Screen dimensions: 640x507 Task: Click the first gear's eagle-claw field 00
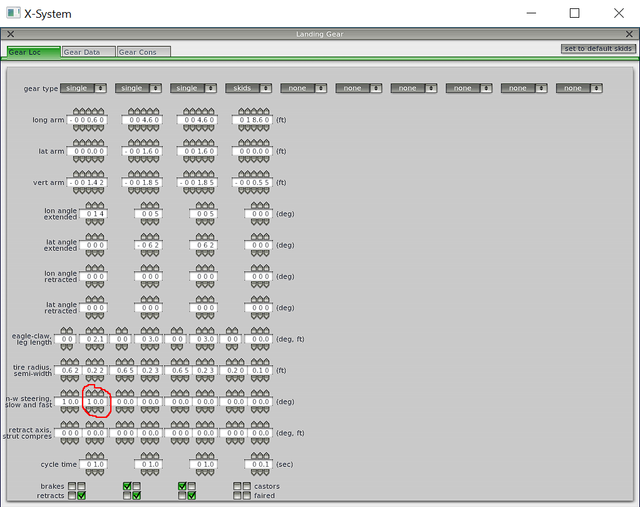point(67,339)
